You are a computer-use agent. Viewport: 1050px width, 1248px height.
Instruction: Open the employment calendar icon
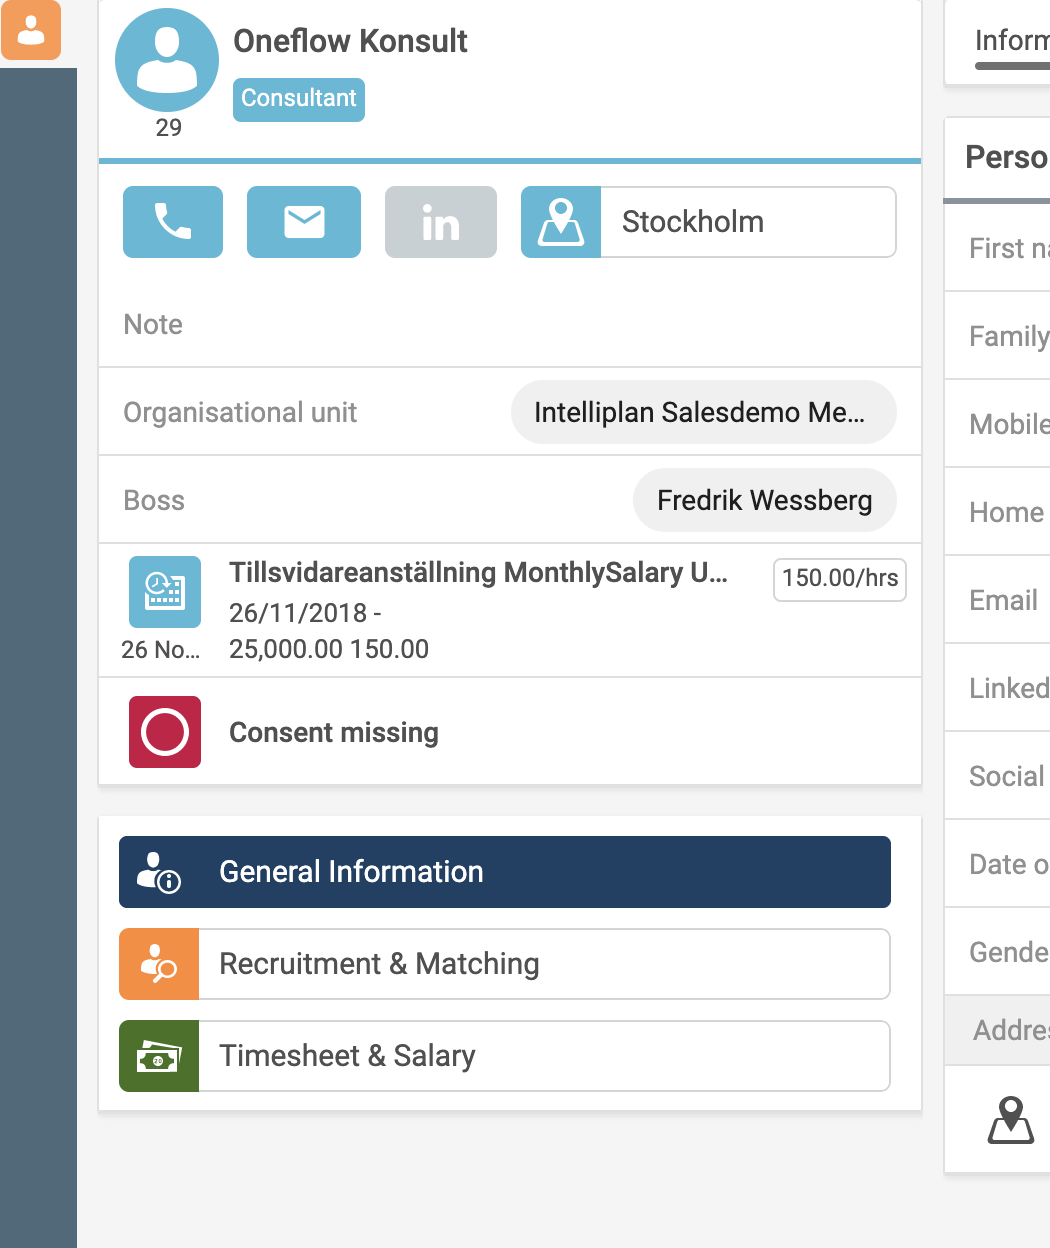point(165,592)
